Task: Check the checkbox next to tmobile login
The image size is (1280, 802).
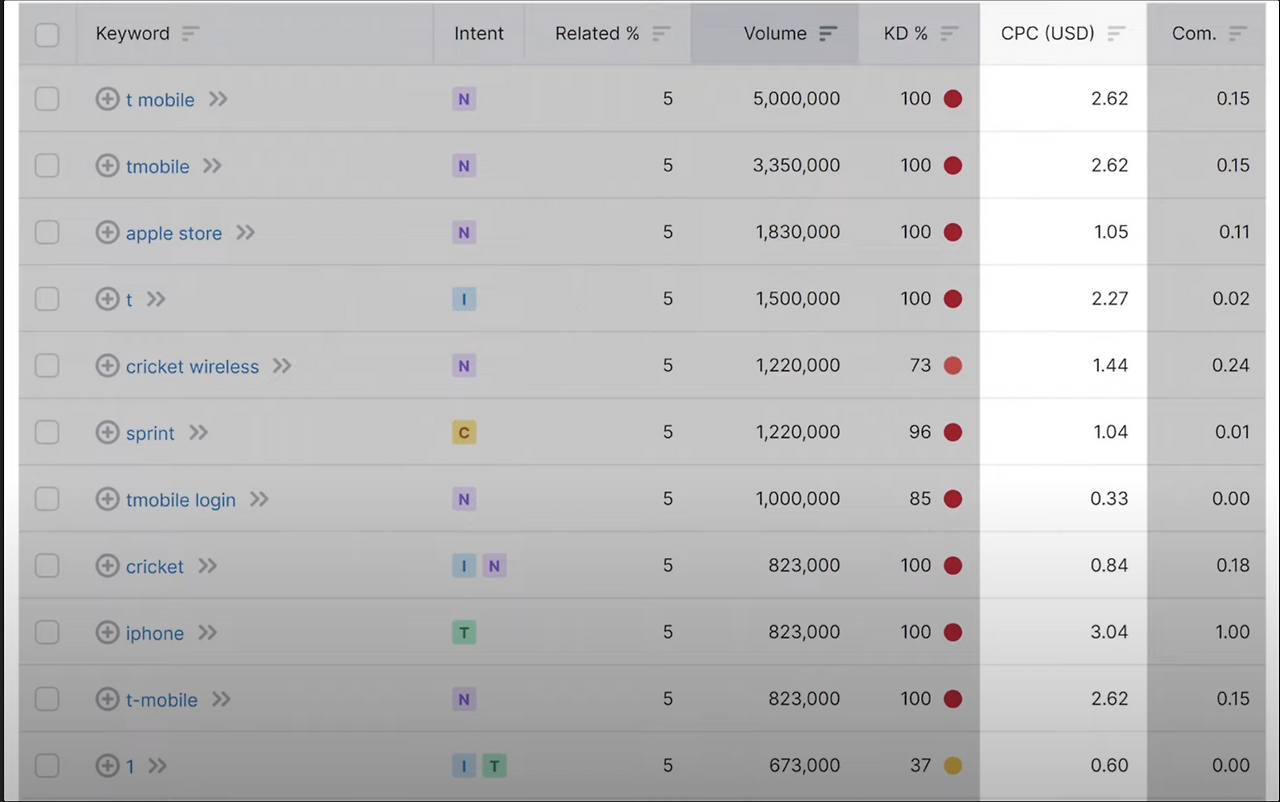Action: [47, 499]
